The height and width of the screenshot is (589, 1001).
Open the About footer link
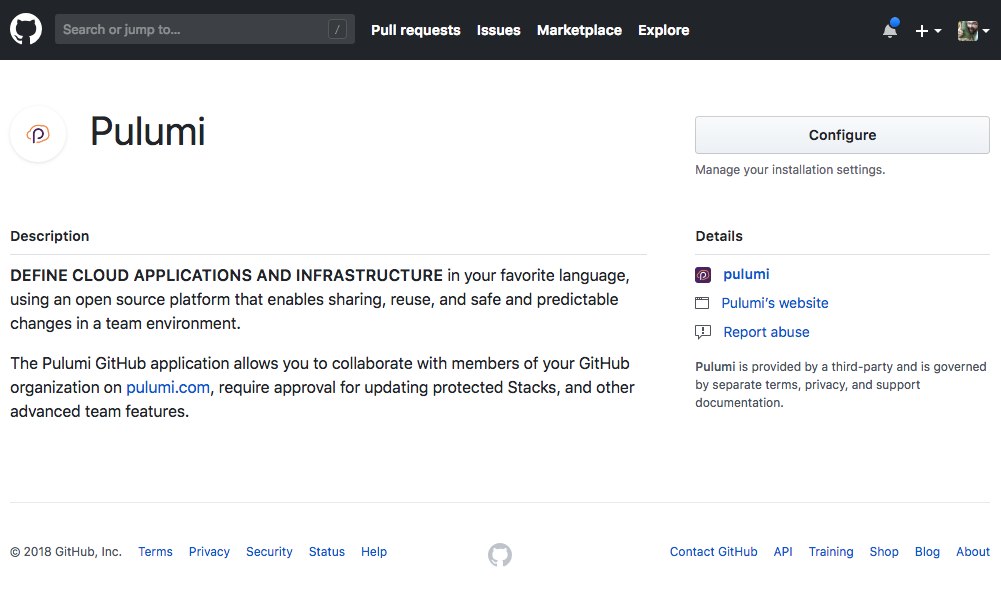tap(973, 551)
